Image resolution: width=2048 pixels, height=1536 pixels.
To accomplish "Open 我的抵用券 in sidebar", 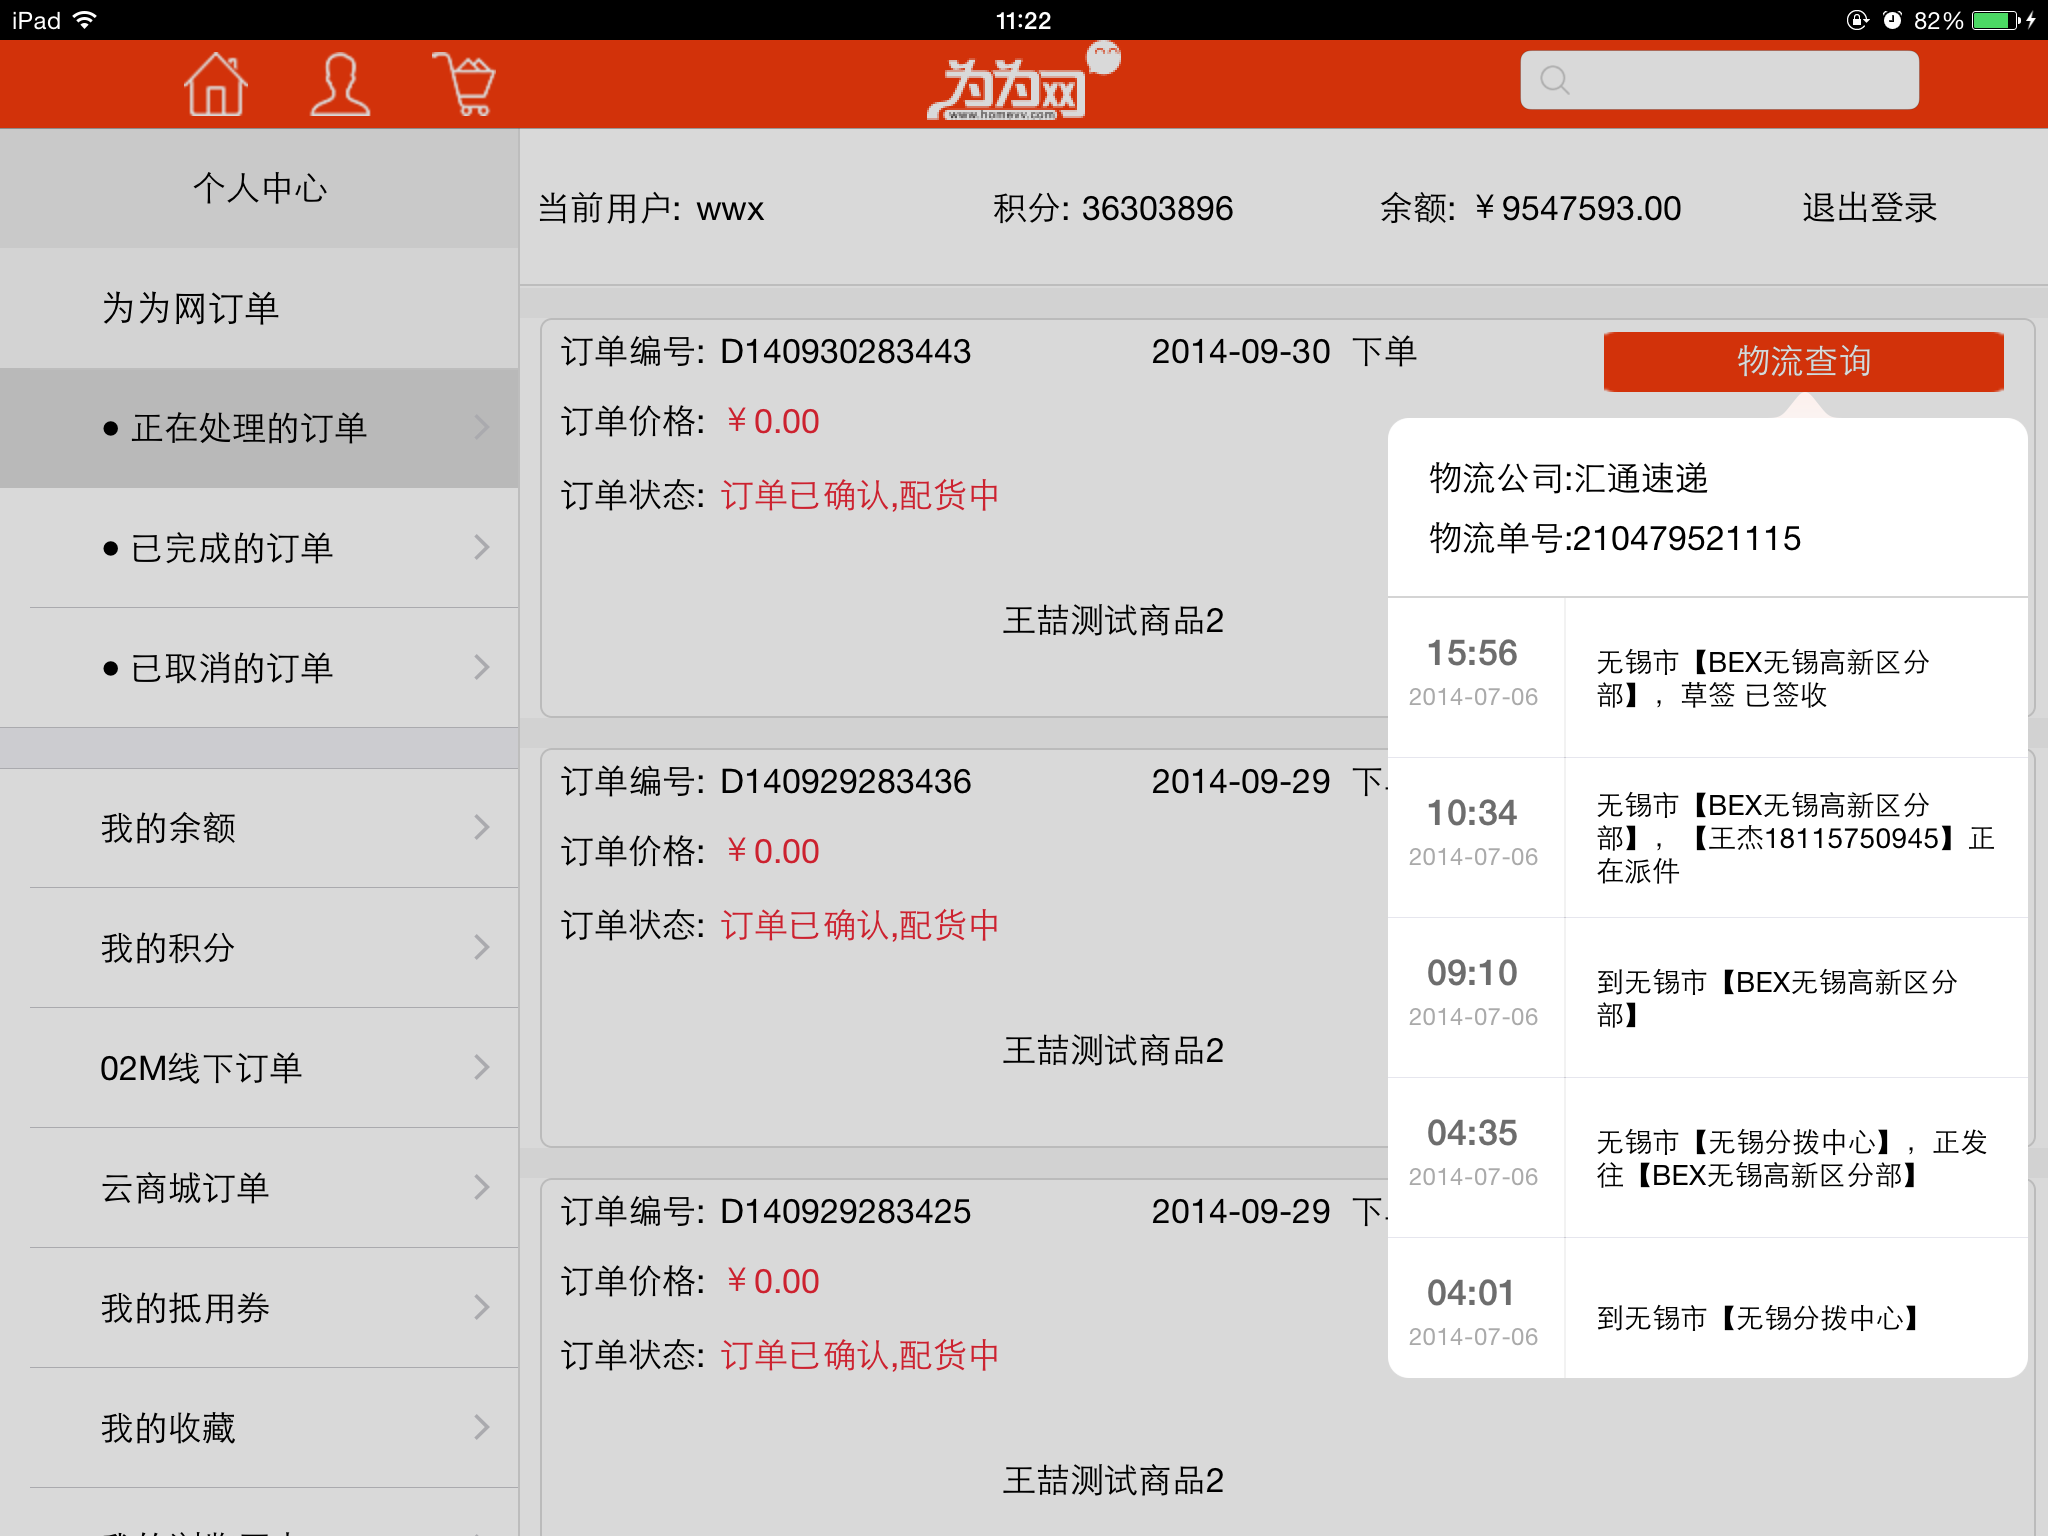I will click(x=259, y=1308).
